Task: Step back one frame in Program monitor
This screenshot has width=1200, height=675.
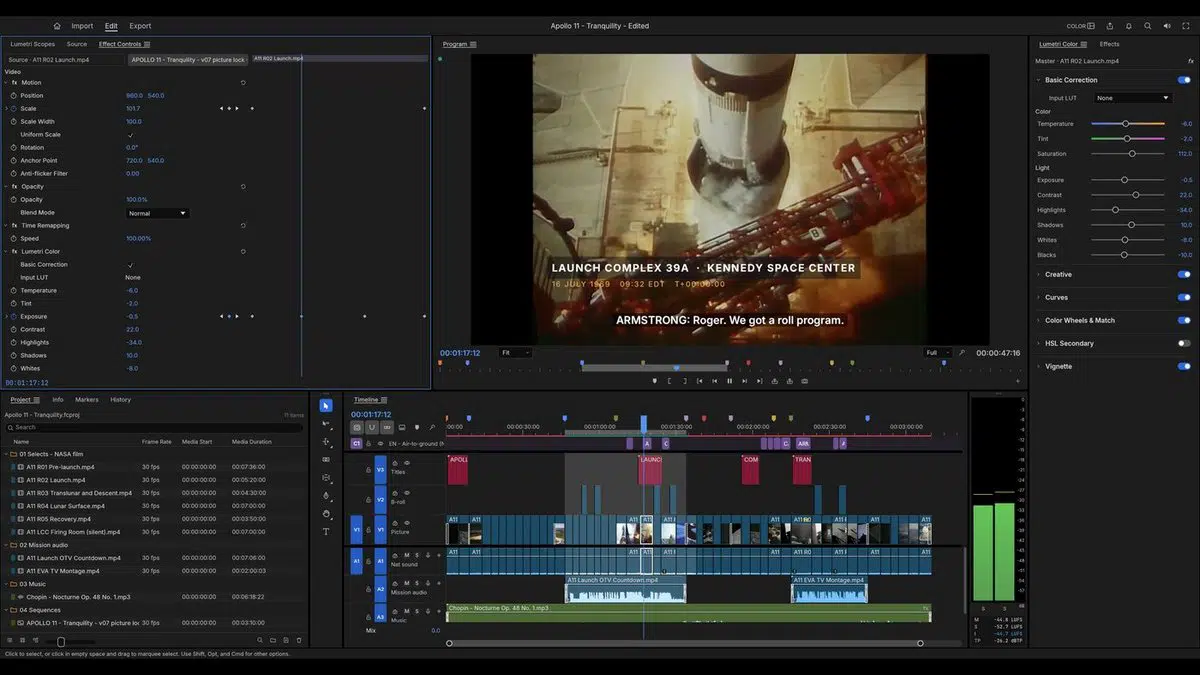Action: pyautogui.click(x=714, y=381)
